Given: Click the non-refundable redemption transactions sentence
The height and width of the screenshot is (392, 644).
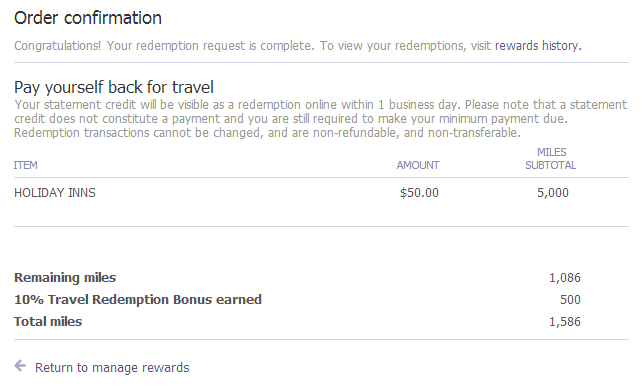Looking at the screenshot, I should [267, 133].
